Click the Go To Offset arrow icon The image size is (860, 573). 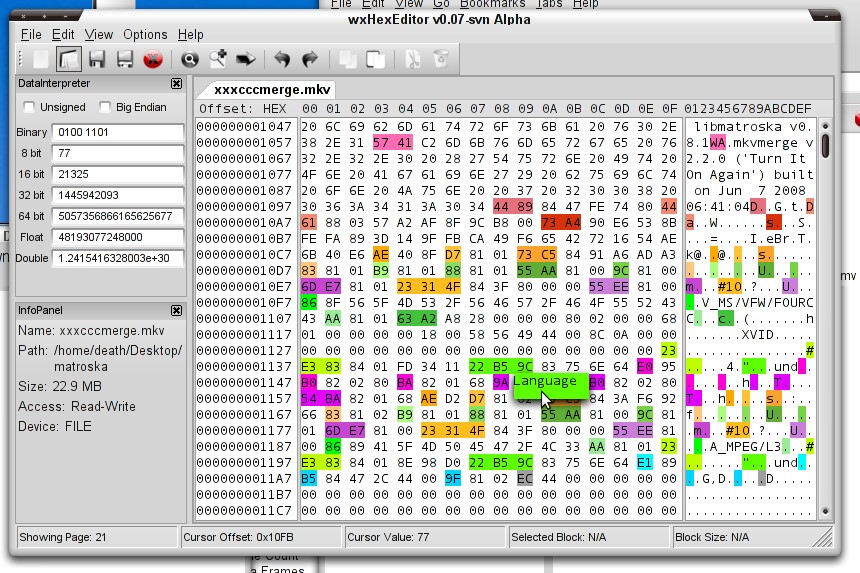(x=245, y=59)
